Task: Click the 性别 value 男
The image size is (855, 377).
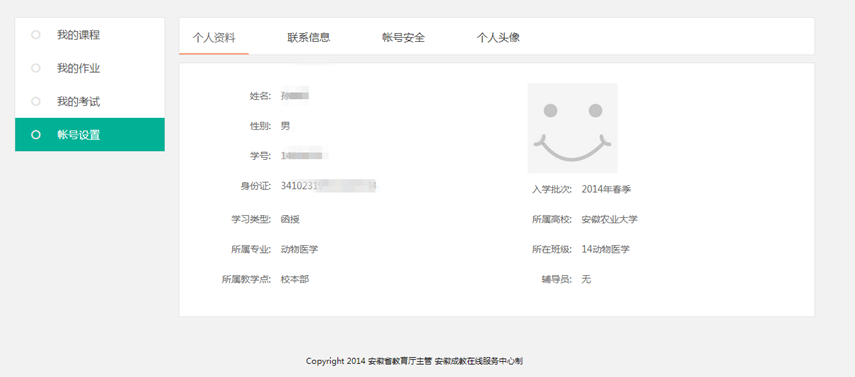Action: tap(285, 126)
